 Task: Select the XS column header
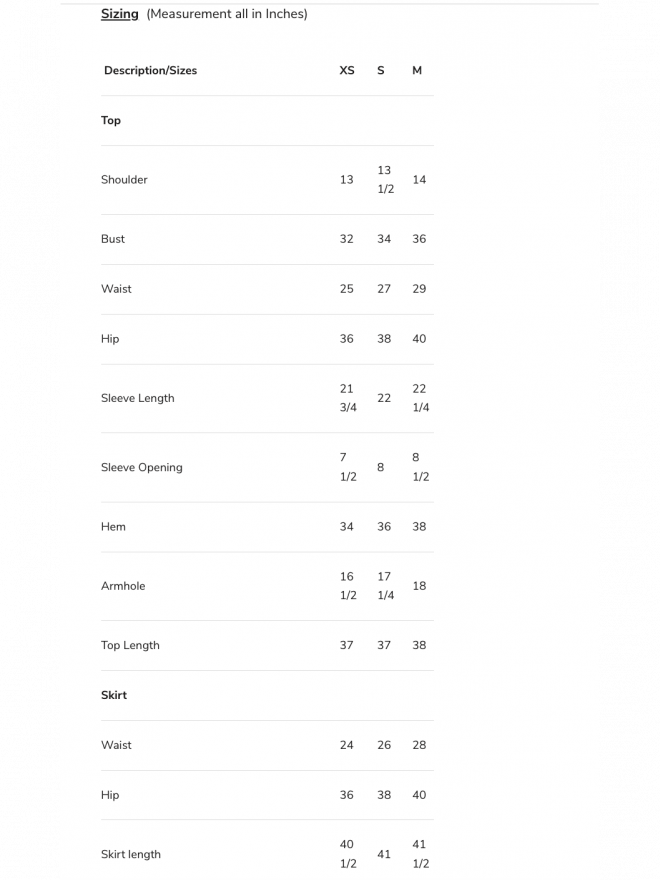coord(347,71)
